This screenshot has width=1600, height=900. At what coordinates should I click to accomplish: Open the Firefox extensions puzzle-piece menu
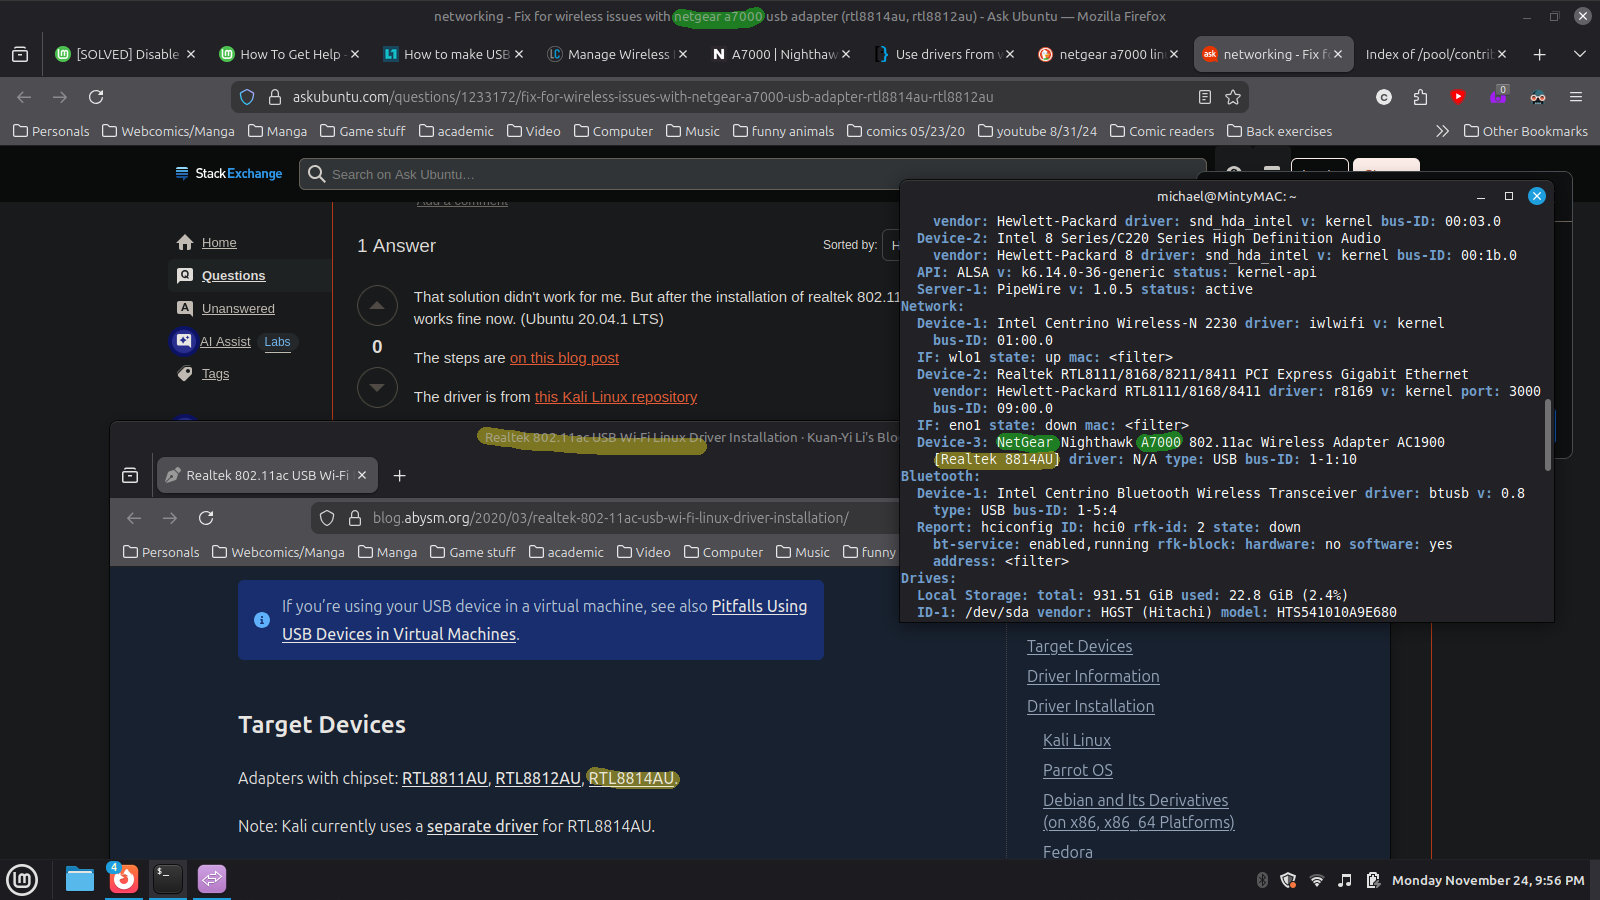(x=1421, y=97)
